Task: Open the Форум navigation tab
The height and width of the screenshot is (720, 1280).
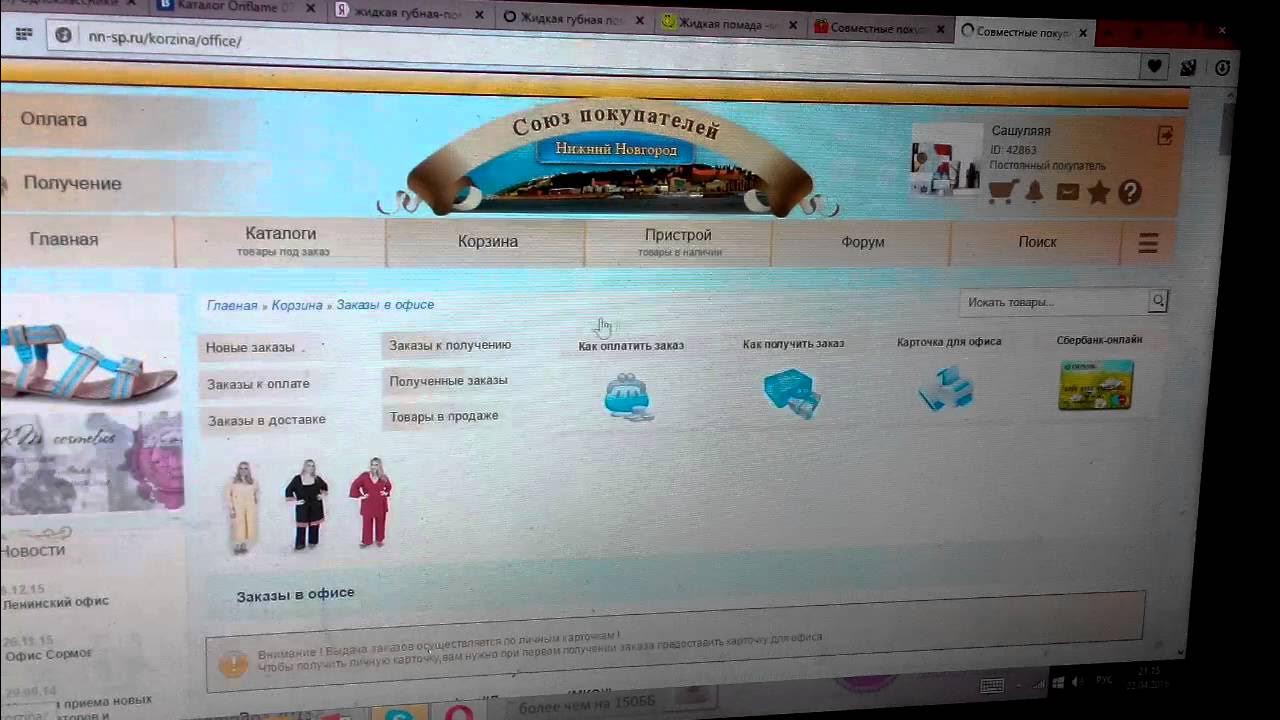Action: 863,242
